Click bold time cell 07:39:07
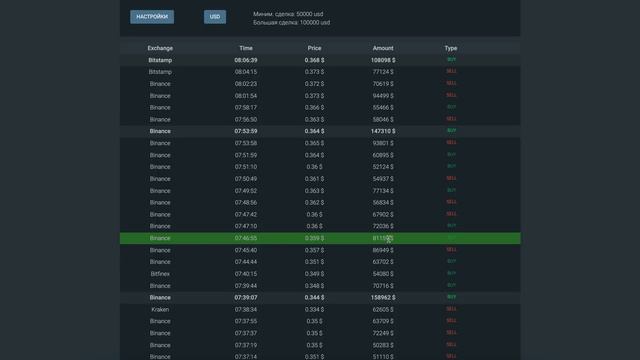 coord(246,298)
